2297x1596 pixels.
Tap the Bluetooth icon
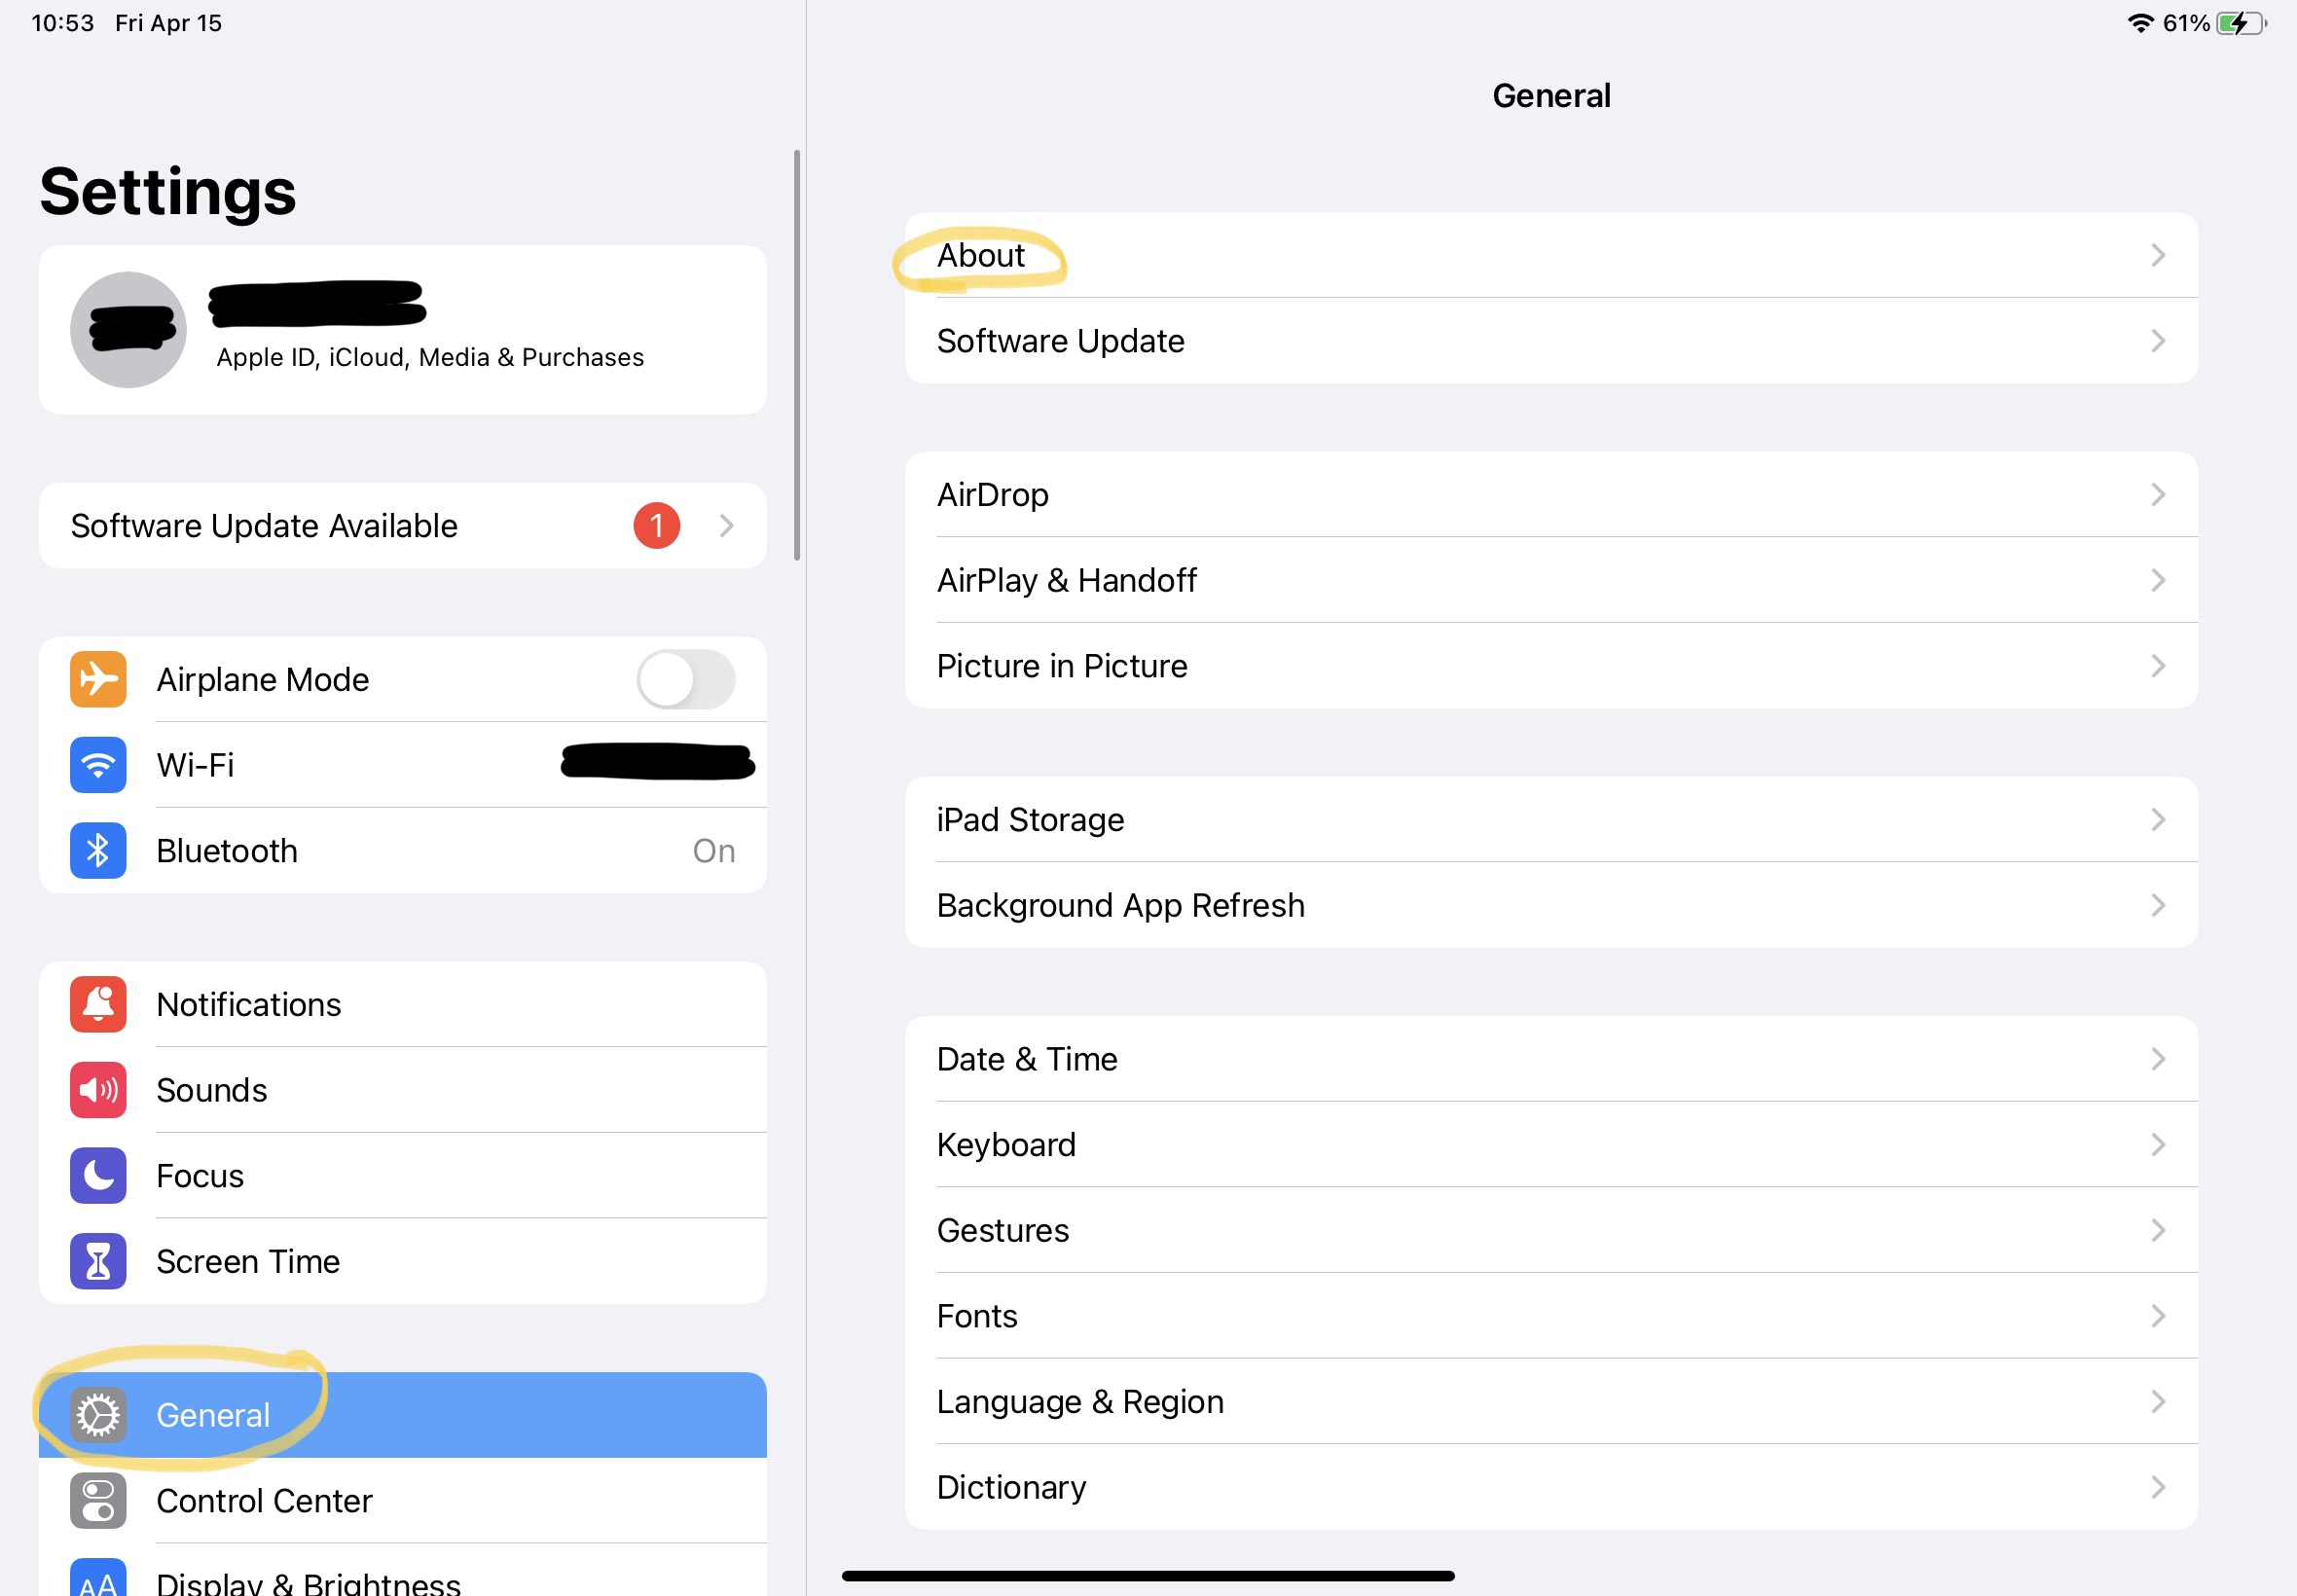tap(98, 850)
